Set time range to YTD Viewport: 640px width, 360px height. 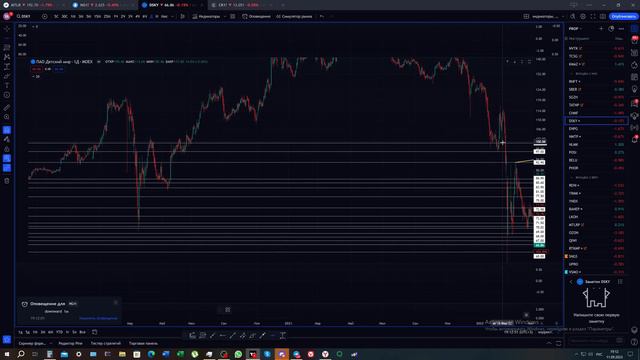coord(60,332)
